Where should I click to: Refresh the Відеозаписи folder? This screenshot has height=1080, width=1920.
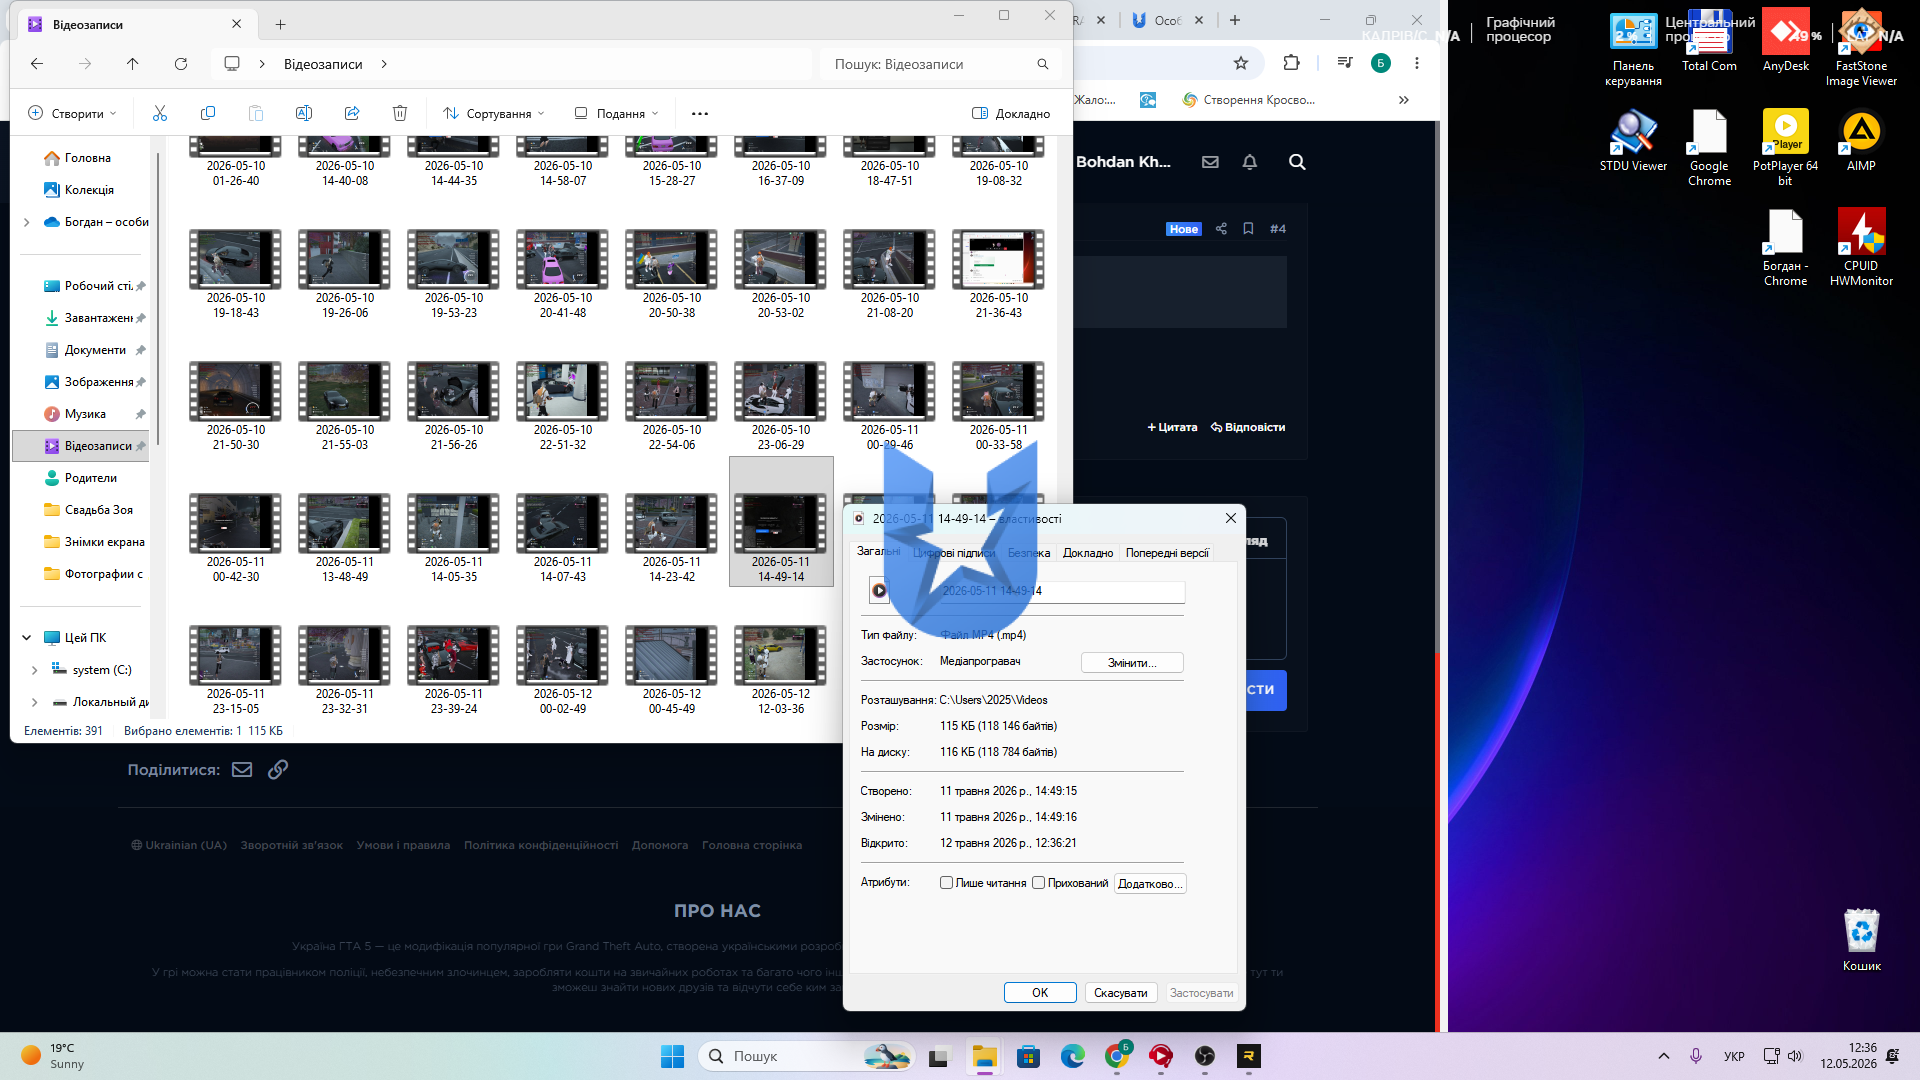tap(181, 64)
